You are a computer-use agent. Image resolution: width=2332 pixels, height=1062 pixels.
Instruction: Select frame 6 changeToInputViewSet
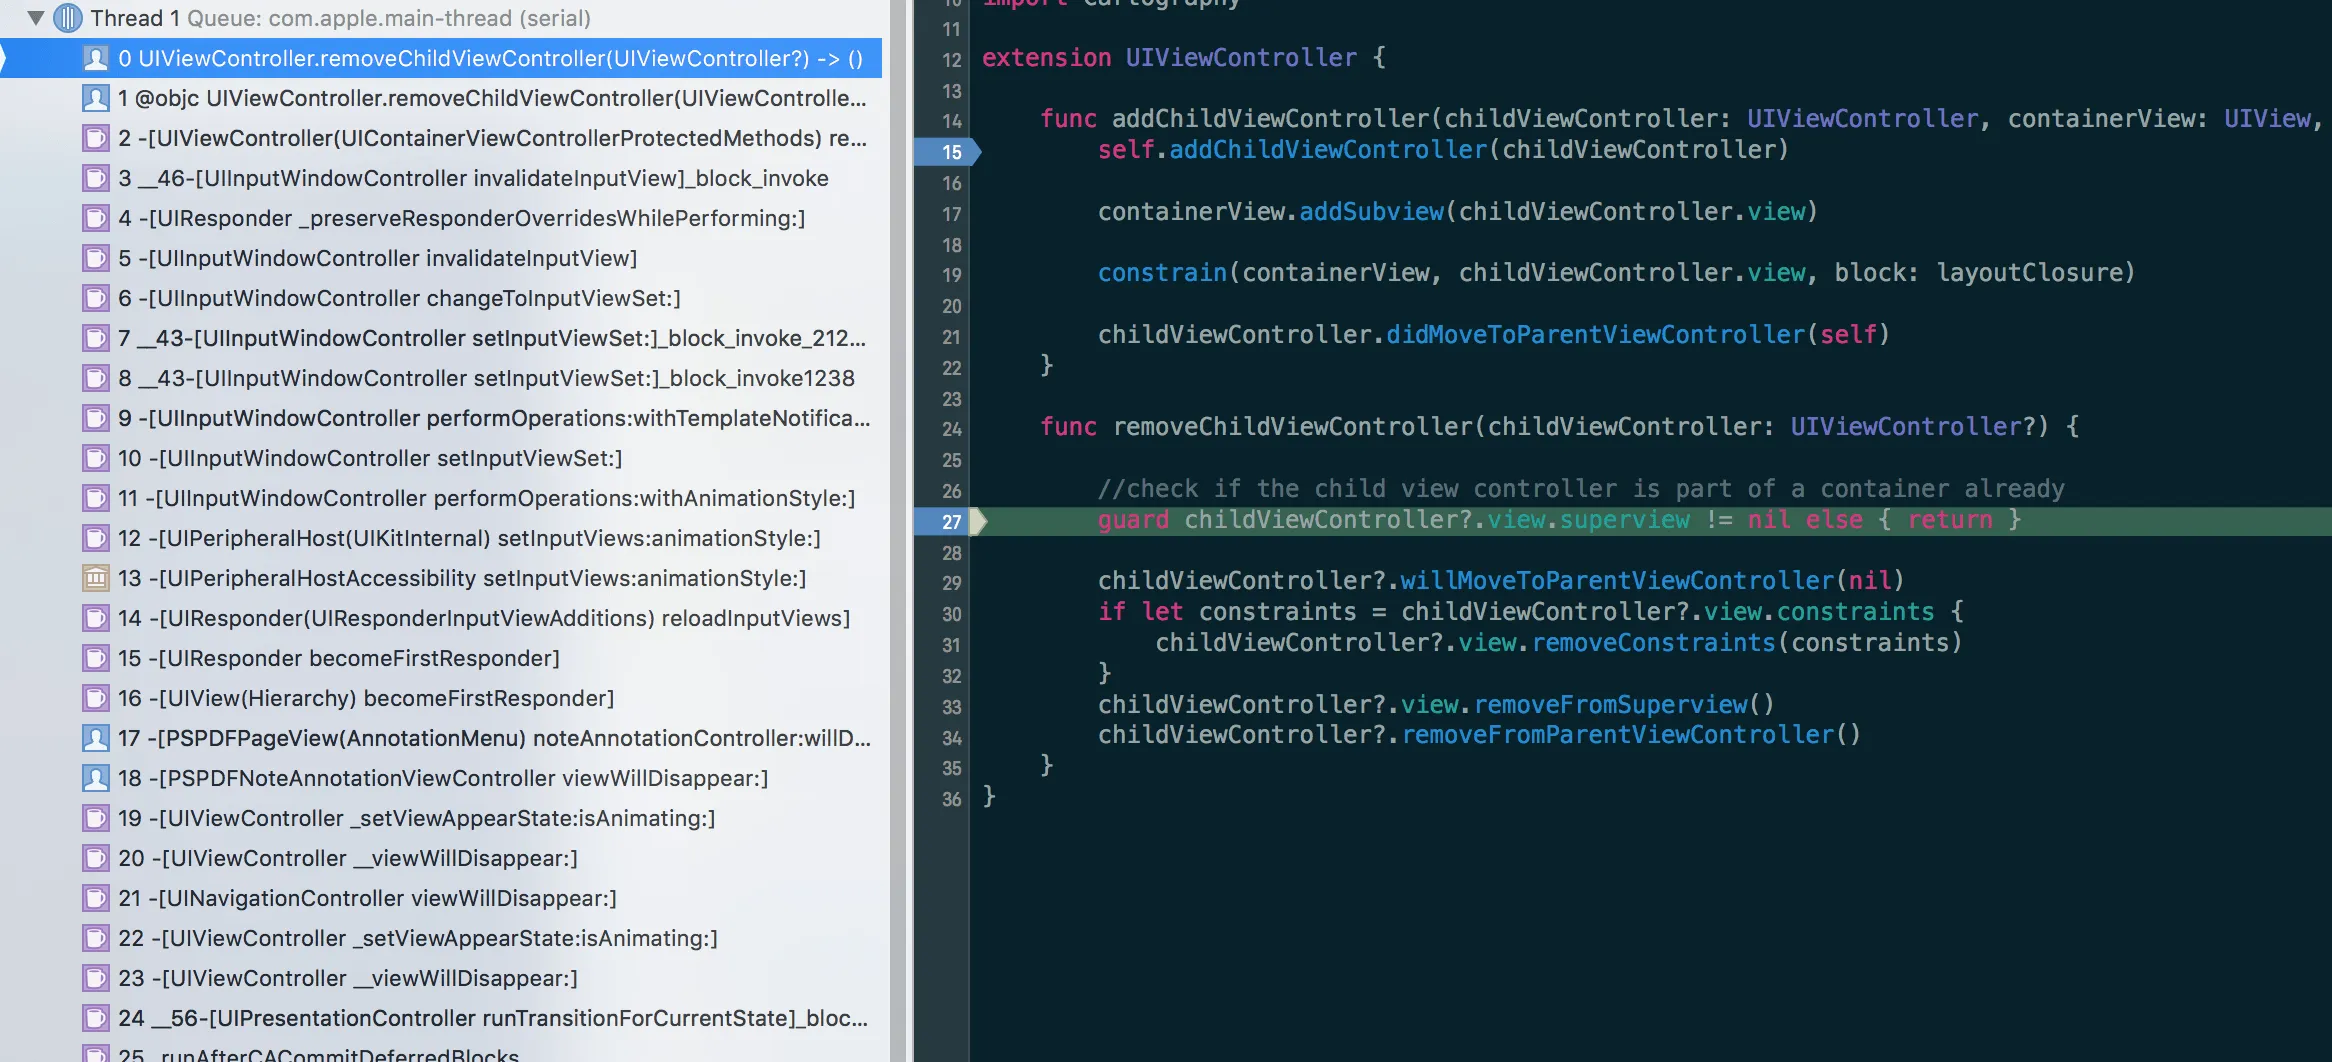click(x=398, y=298)
